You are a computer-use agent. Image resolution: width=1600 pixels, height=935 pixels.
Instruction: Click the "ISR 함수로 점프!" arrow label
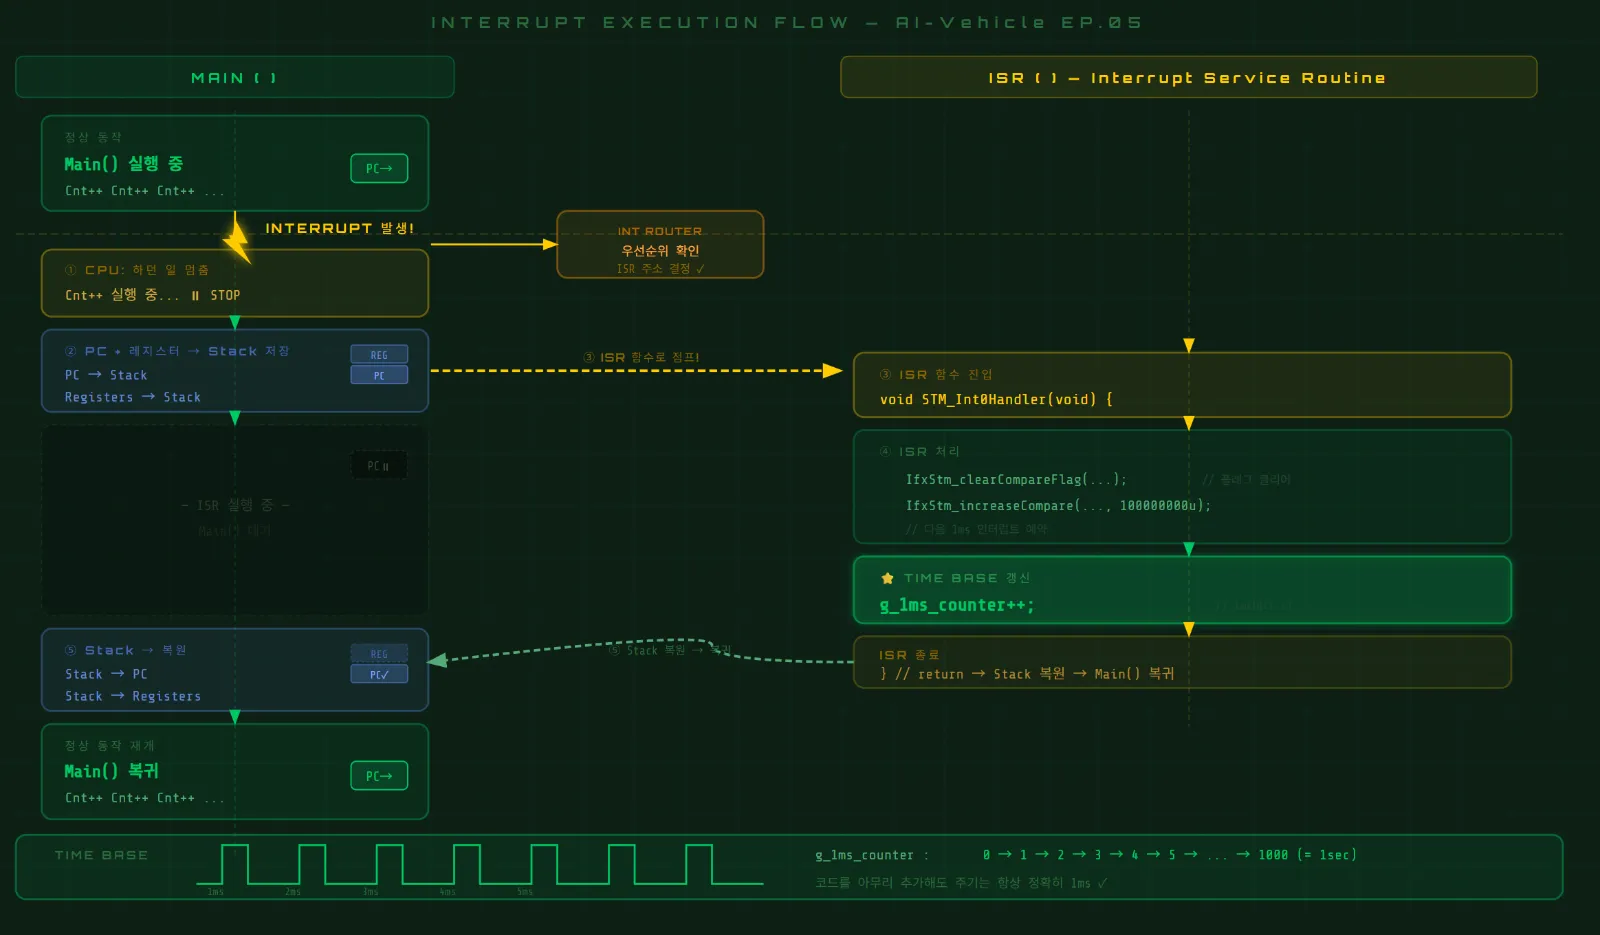(x=641, y=357)
